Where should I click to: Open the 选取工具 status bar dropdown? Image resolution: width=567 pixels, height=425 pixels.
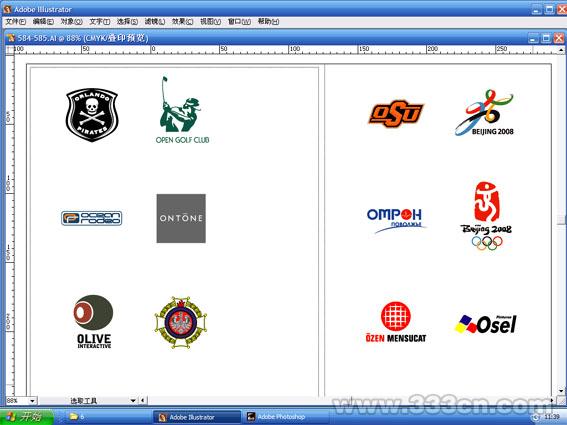pos(133,400)
